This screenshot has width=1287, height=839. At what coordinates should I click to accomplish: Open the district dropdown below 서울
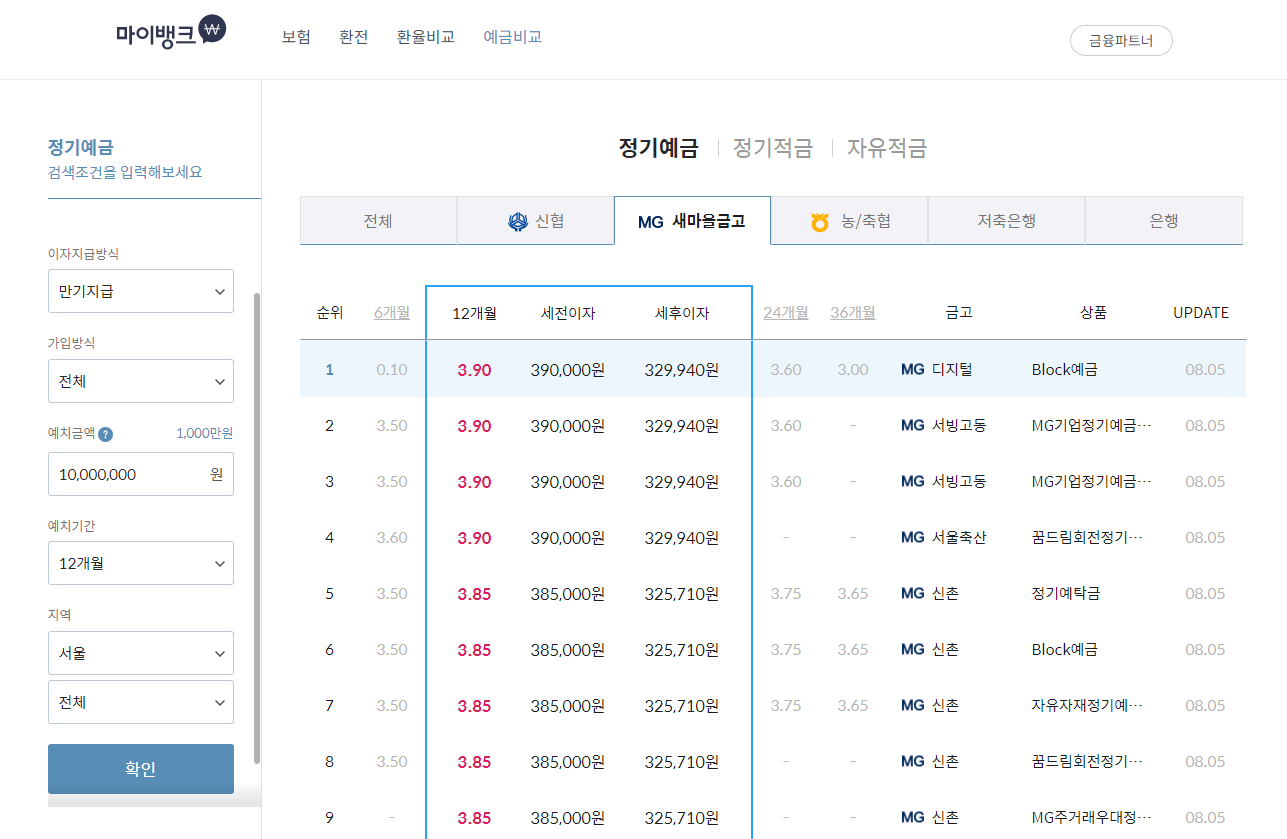coord(141,702)
